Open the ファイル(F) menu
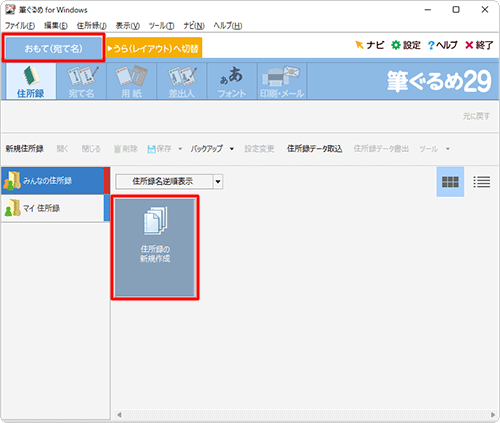 click(x=20, y=26)
